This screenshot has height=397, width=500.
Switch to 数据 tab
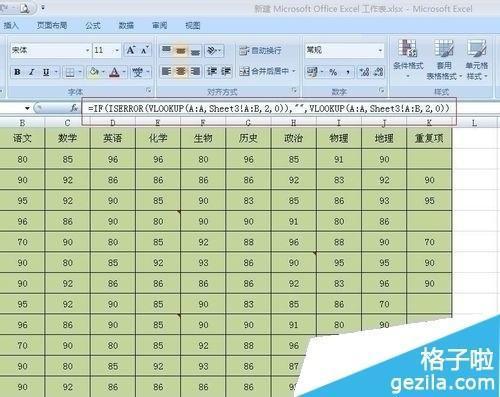(126, 25)
